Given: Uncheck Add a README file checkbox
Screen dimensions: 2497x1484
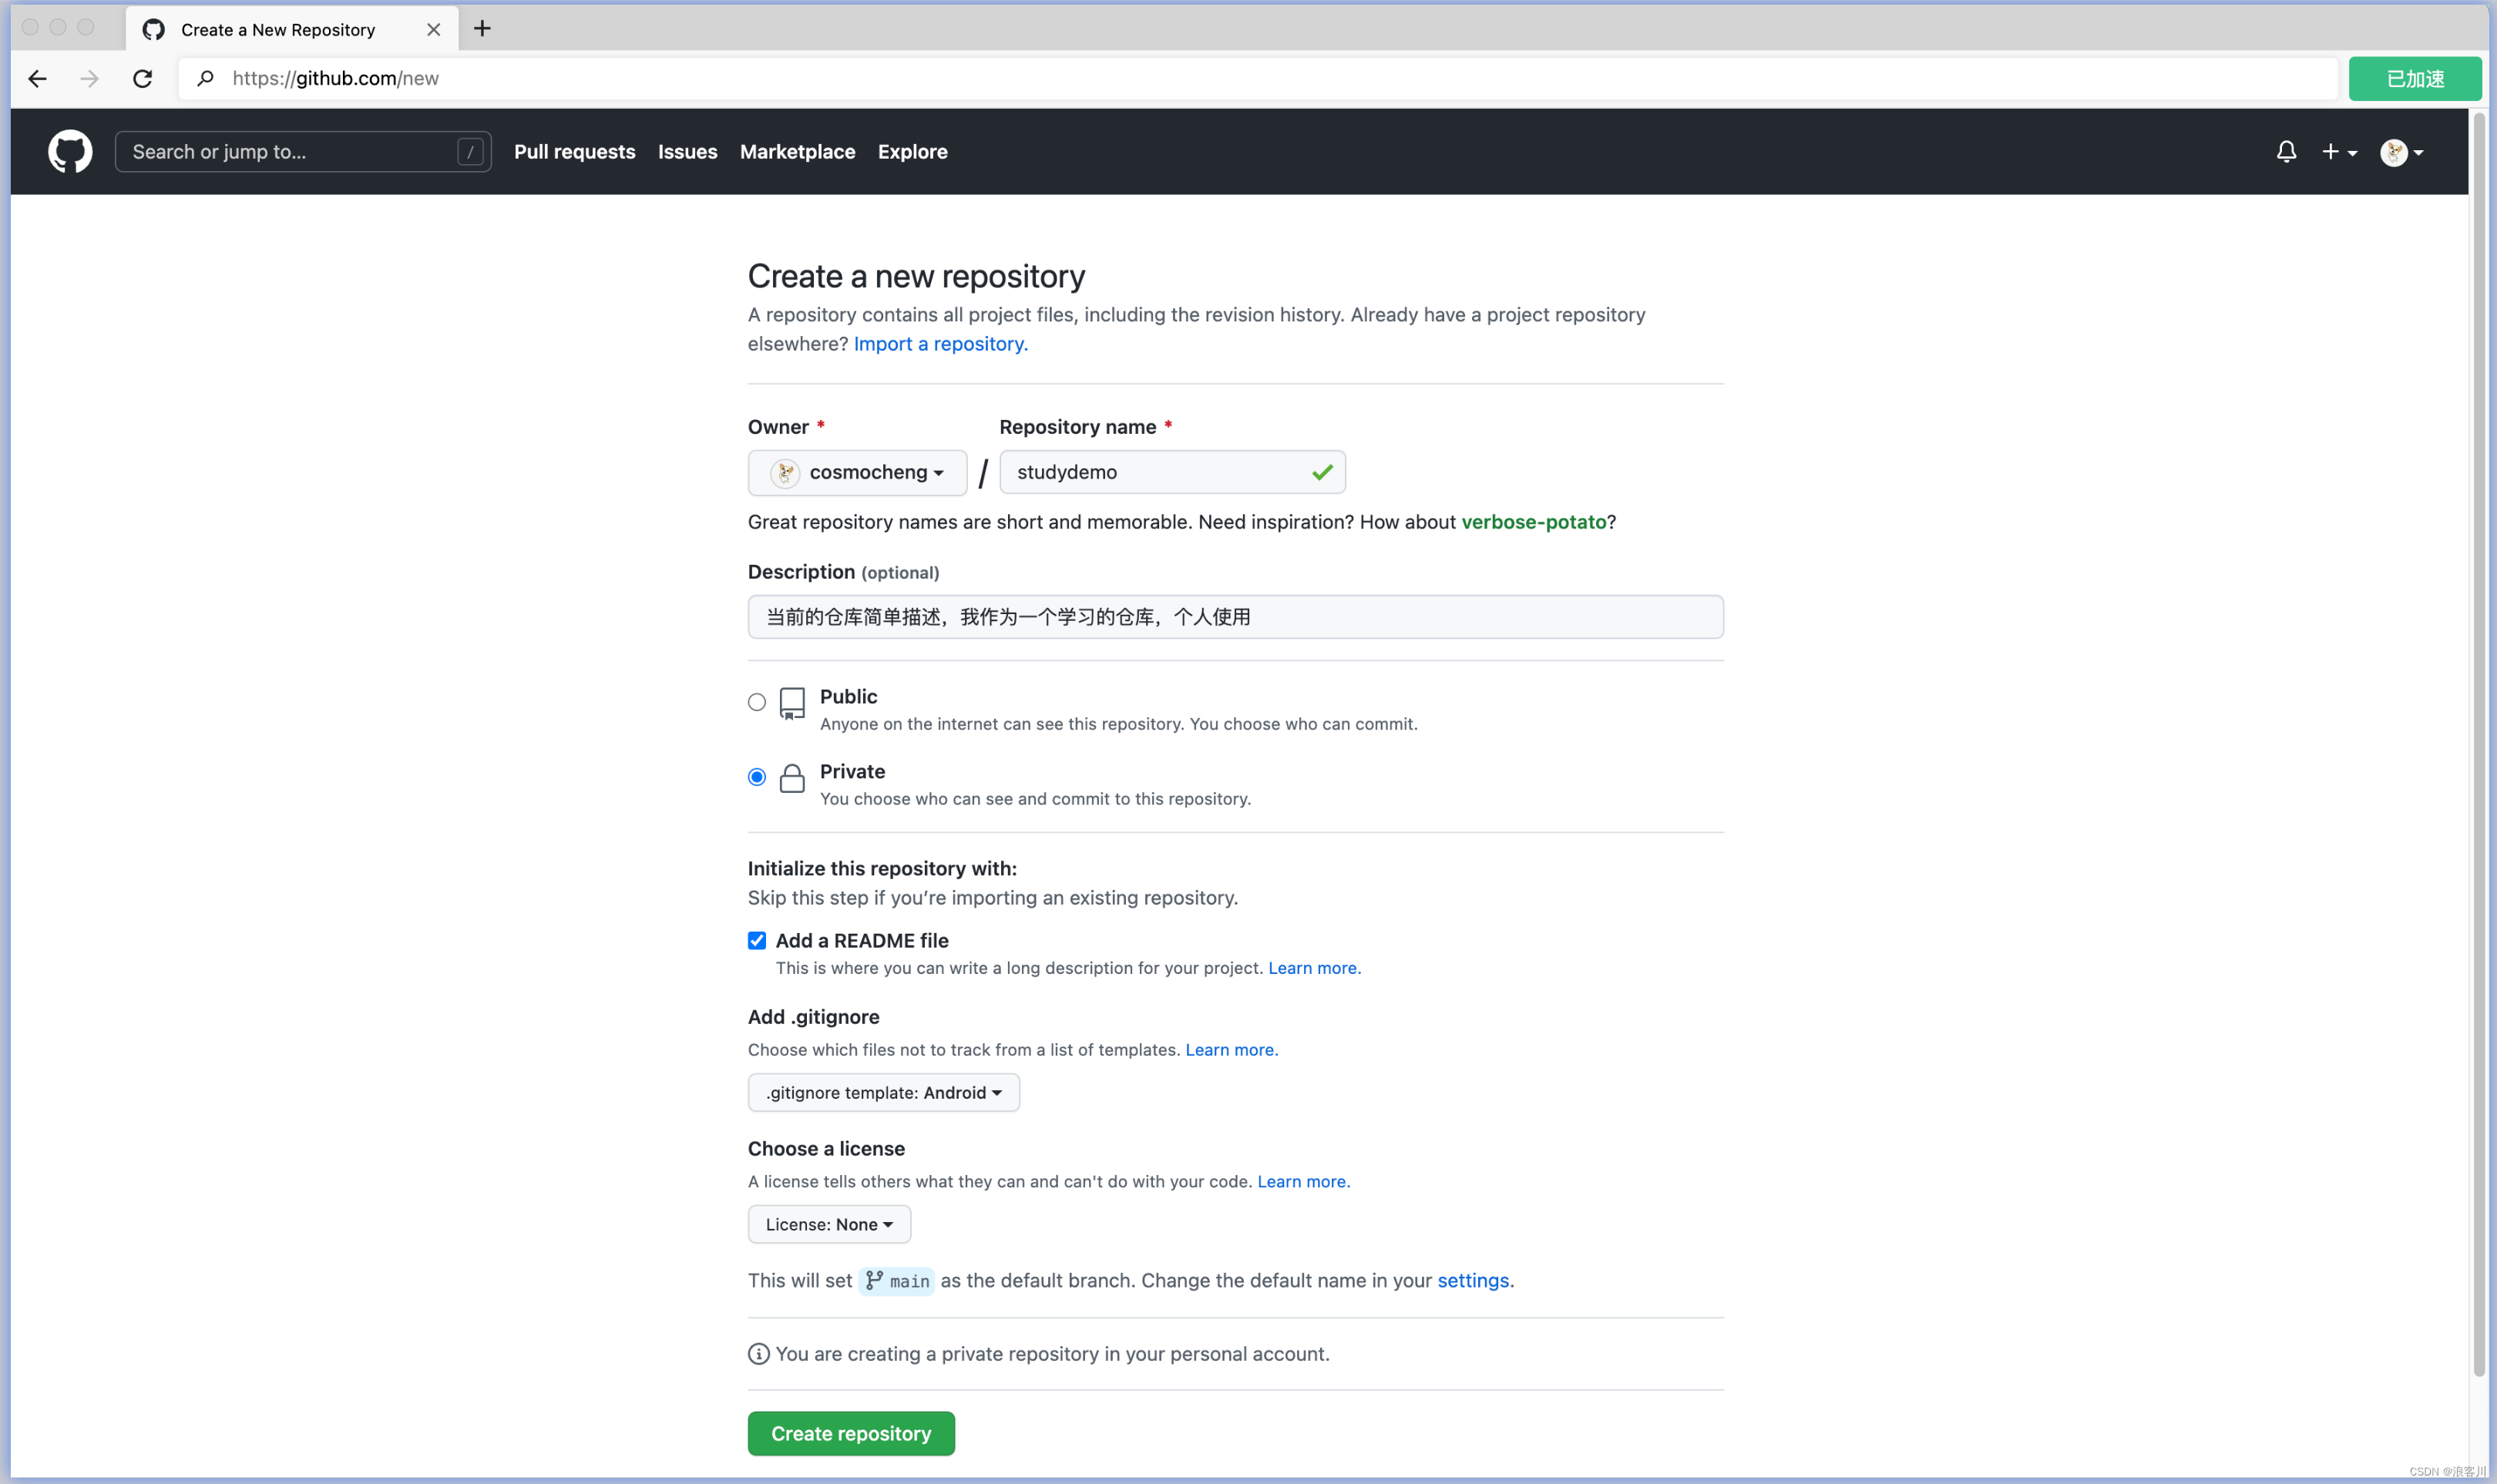Looking at the screenshot, I should (x=757, y=940).
